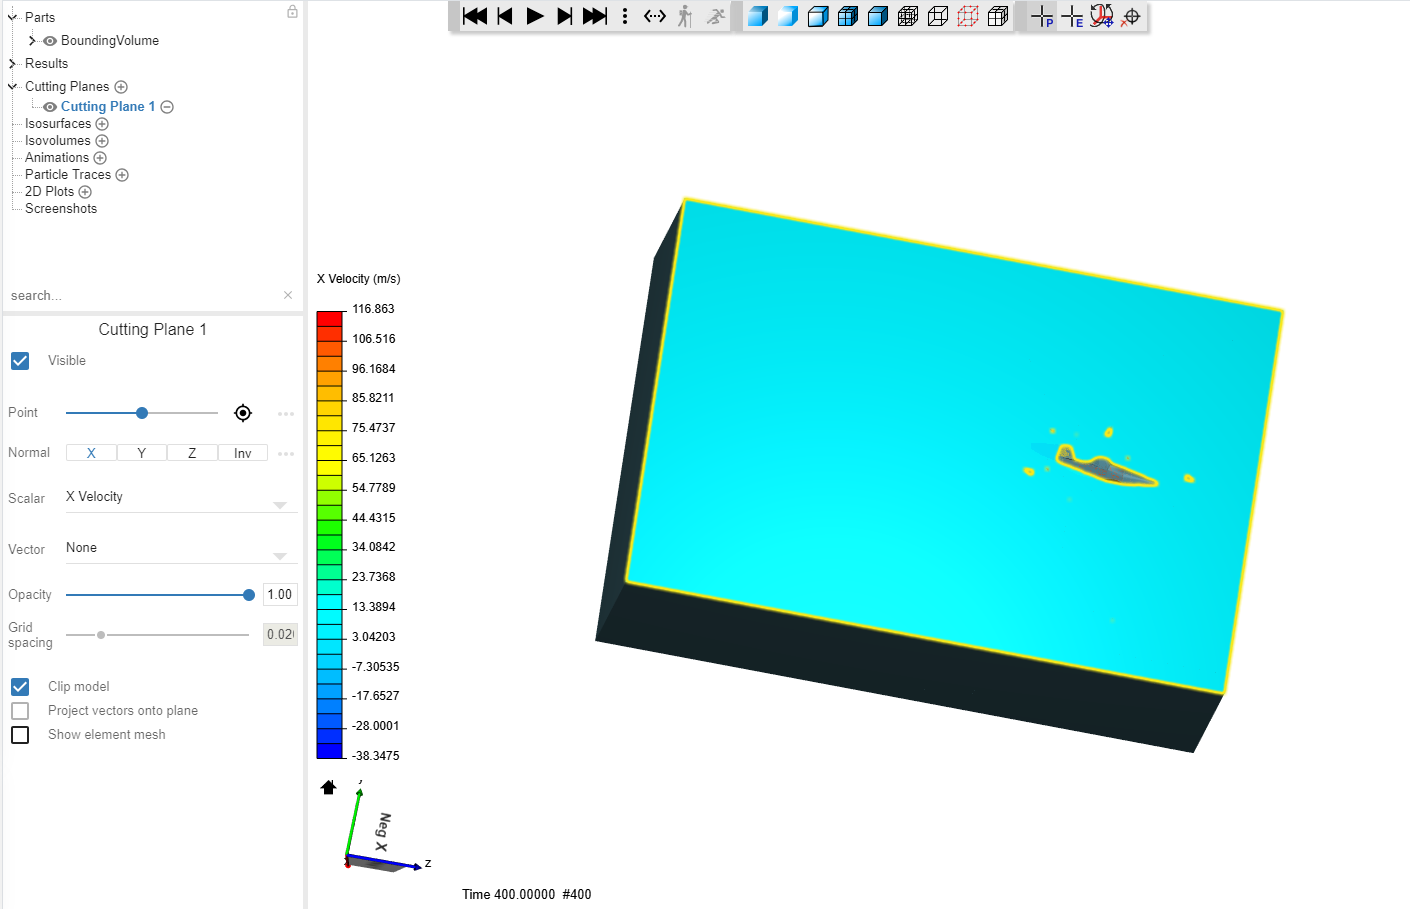Choose the first solid shaded cube display mode
The height and width of the screenshot is (909, 1410).
tap(758, 16)
